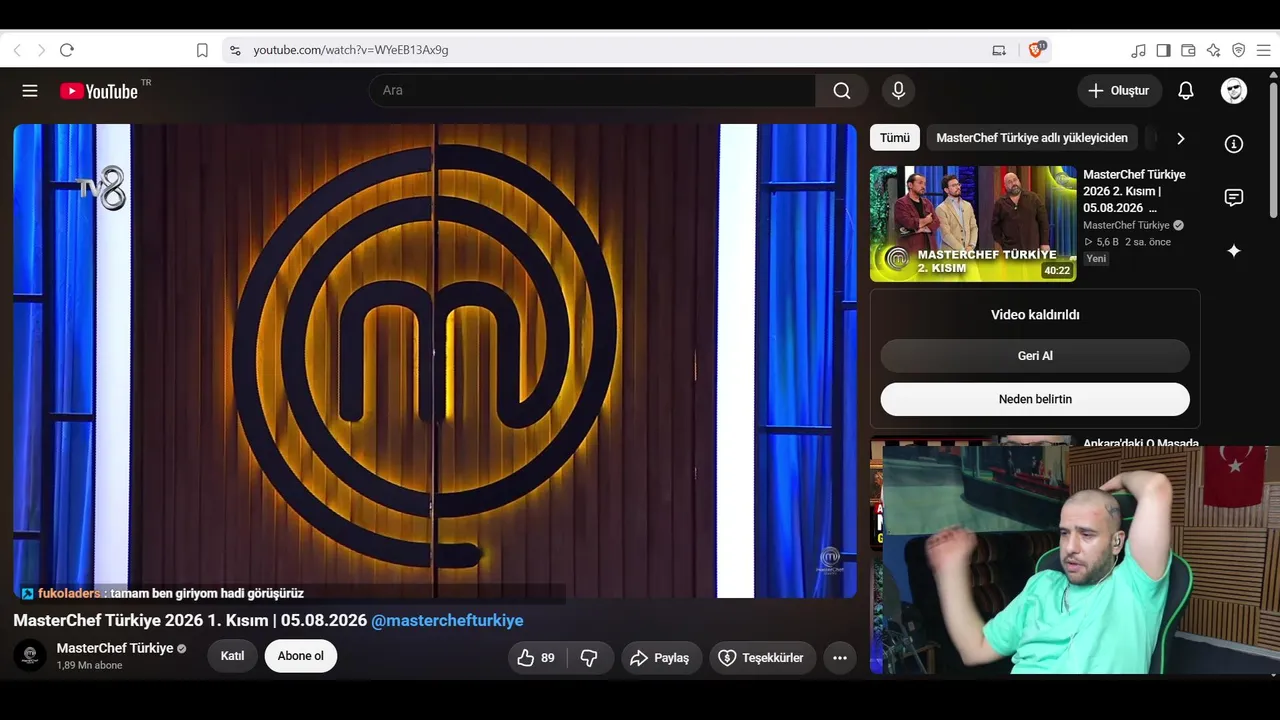Click the main video player
Image resolution: width=1280 pixels, height=720 pixels.
[435, 361]
